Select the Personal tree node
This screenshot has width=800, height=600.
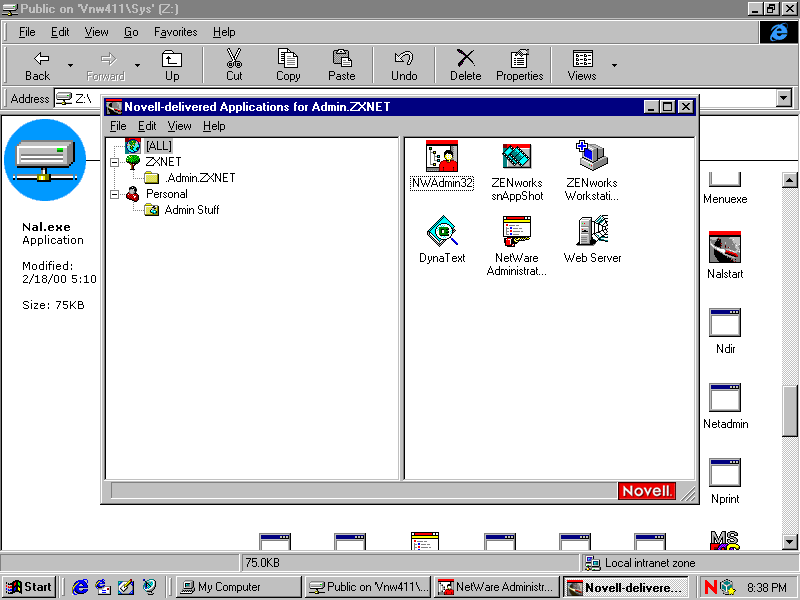[x=167, y=194]
